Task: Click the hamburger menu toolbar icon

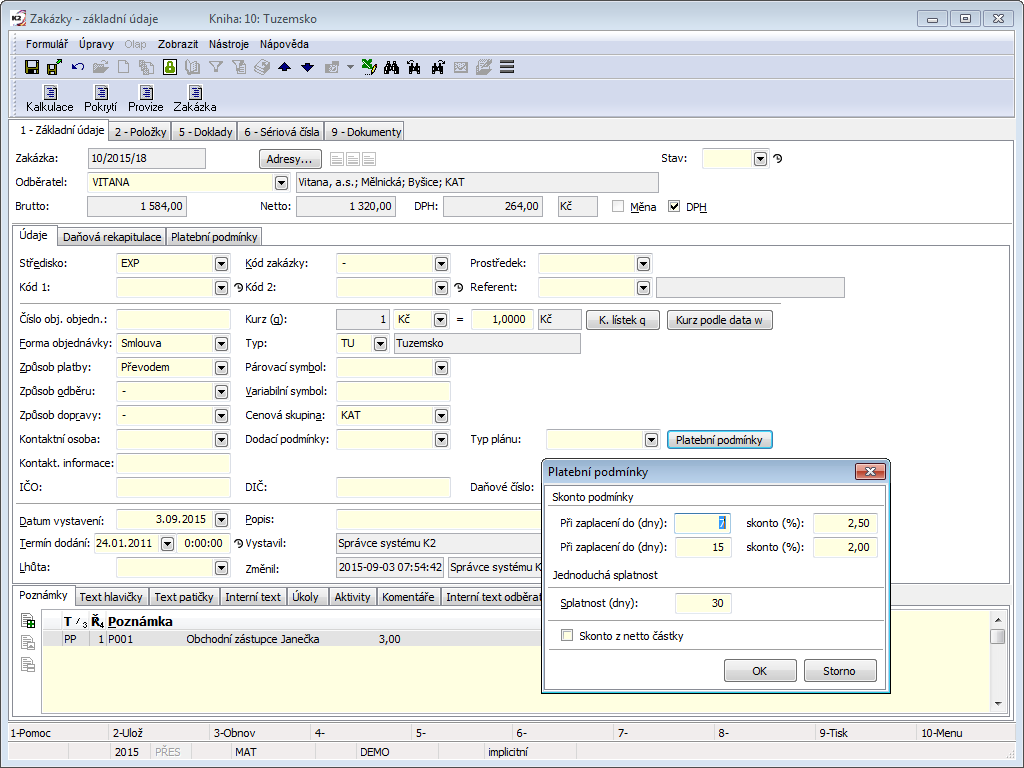Action: pyautogui.click(x=507, y=67)
